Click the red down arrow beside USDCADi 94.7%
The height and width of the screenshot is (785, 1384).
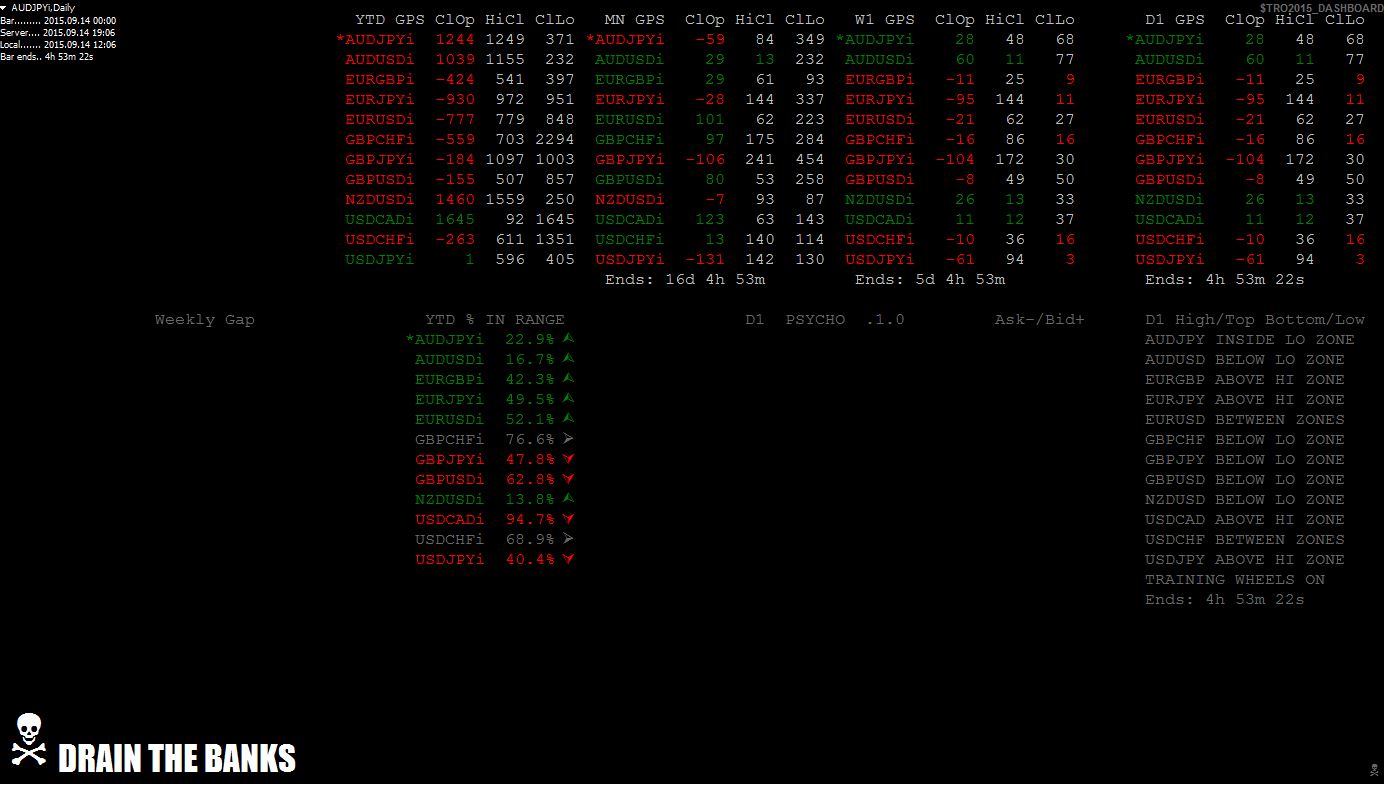(x=568, y=519)
